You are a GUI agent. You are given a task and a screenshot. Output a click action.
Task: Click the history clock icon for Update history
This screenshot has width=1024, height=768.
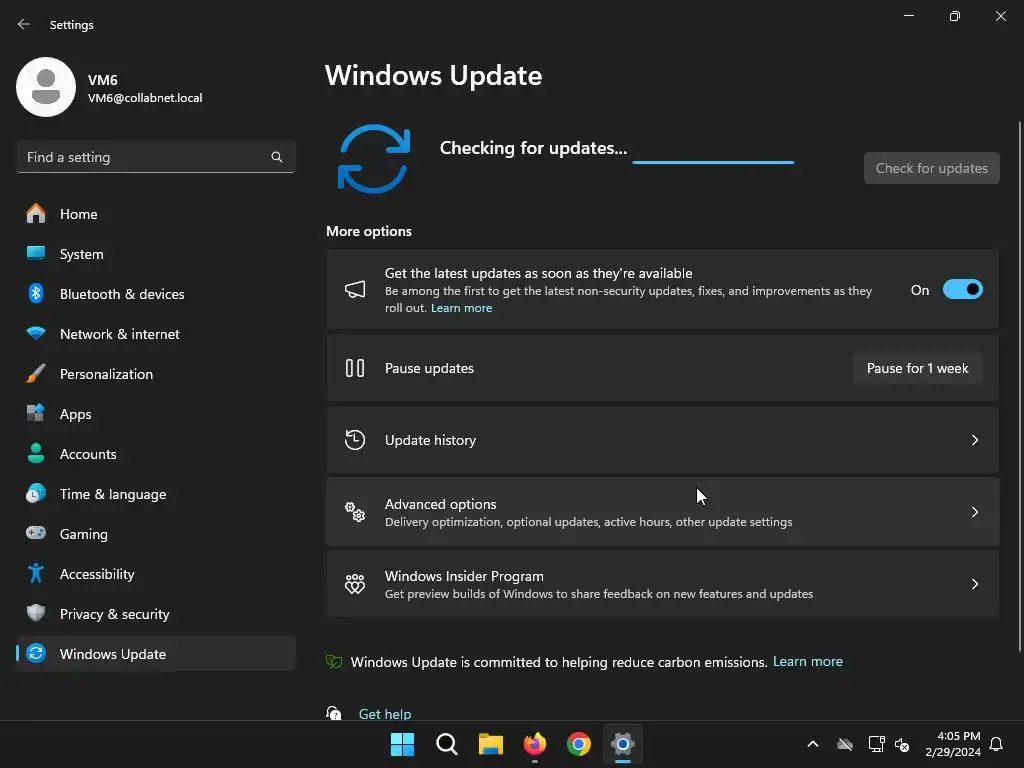(355, 440)
